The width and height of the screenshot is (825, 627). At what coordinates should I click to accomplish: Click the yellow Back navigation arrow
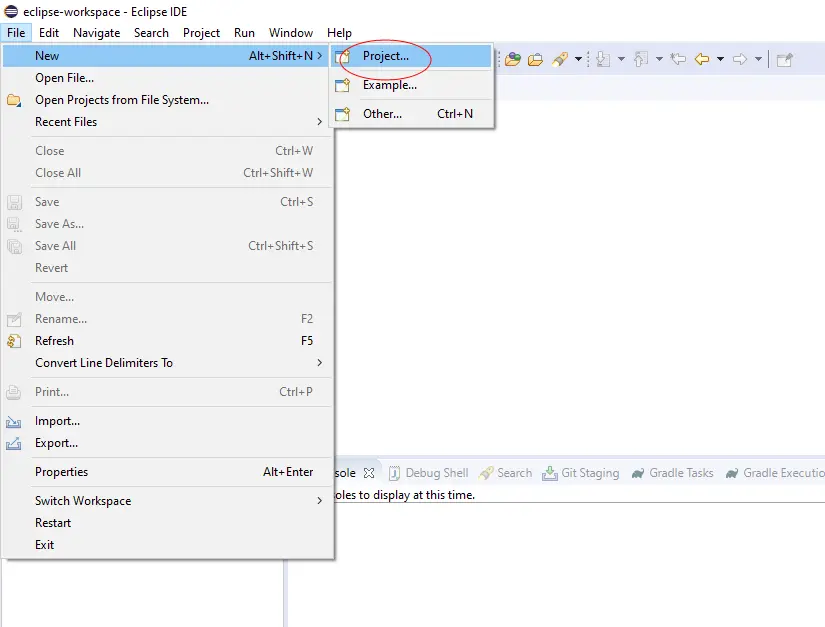coord(702,59)
